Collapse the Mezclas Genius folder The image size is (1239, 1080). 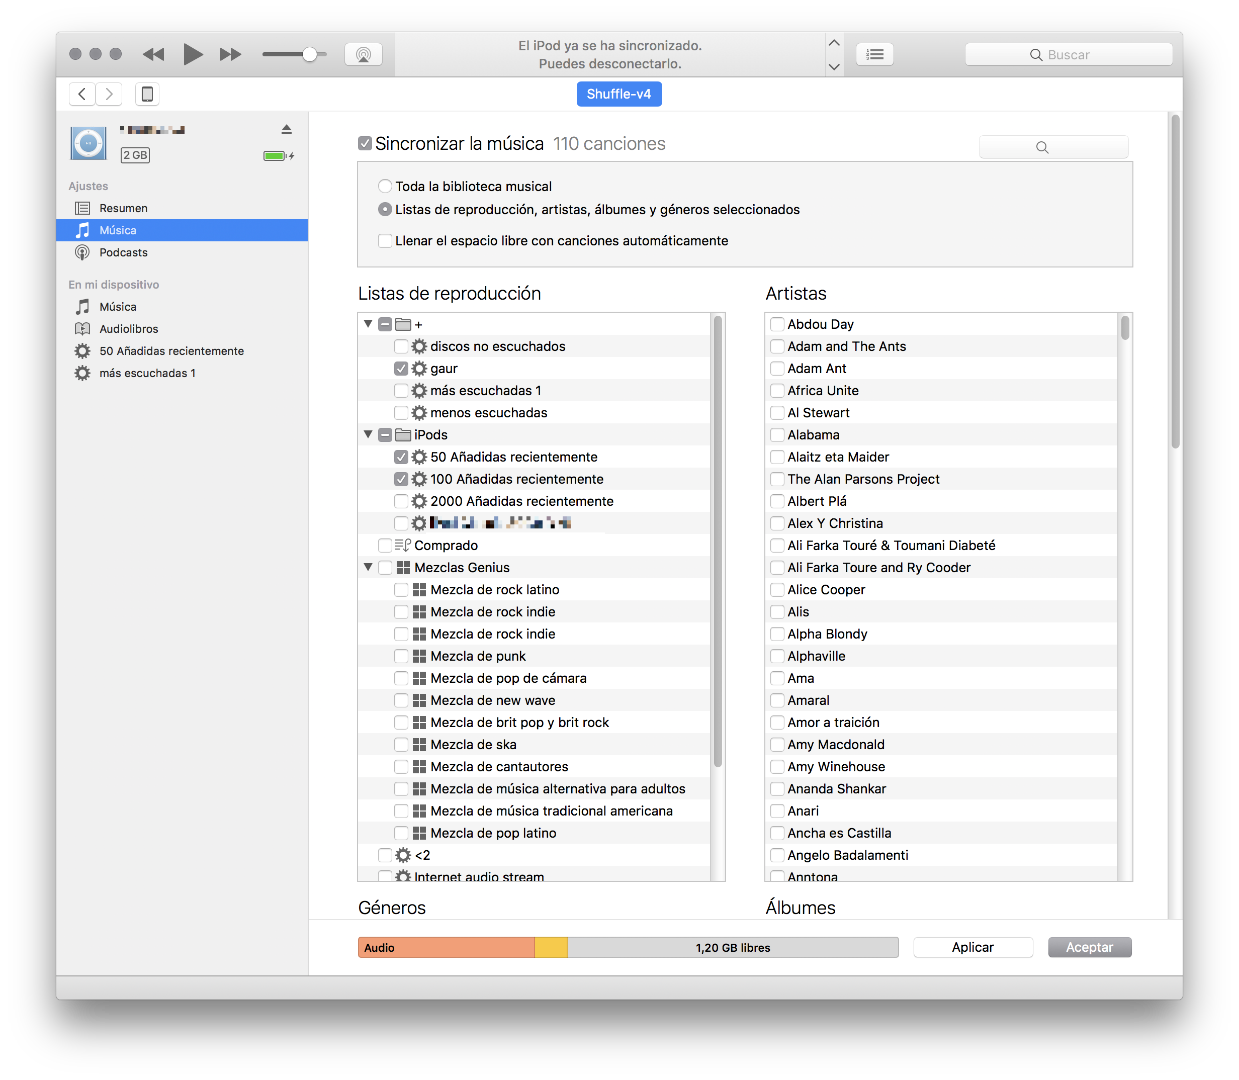coord(368,567)
